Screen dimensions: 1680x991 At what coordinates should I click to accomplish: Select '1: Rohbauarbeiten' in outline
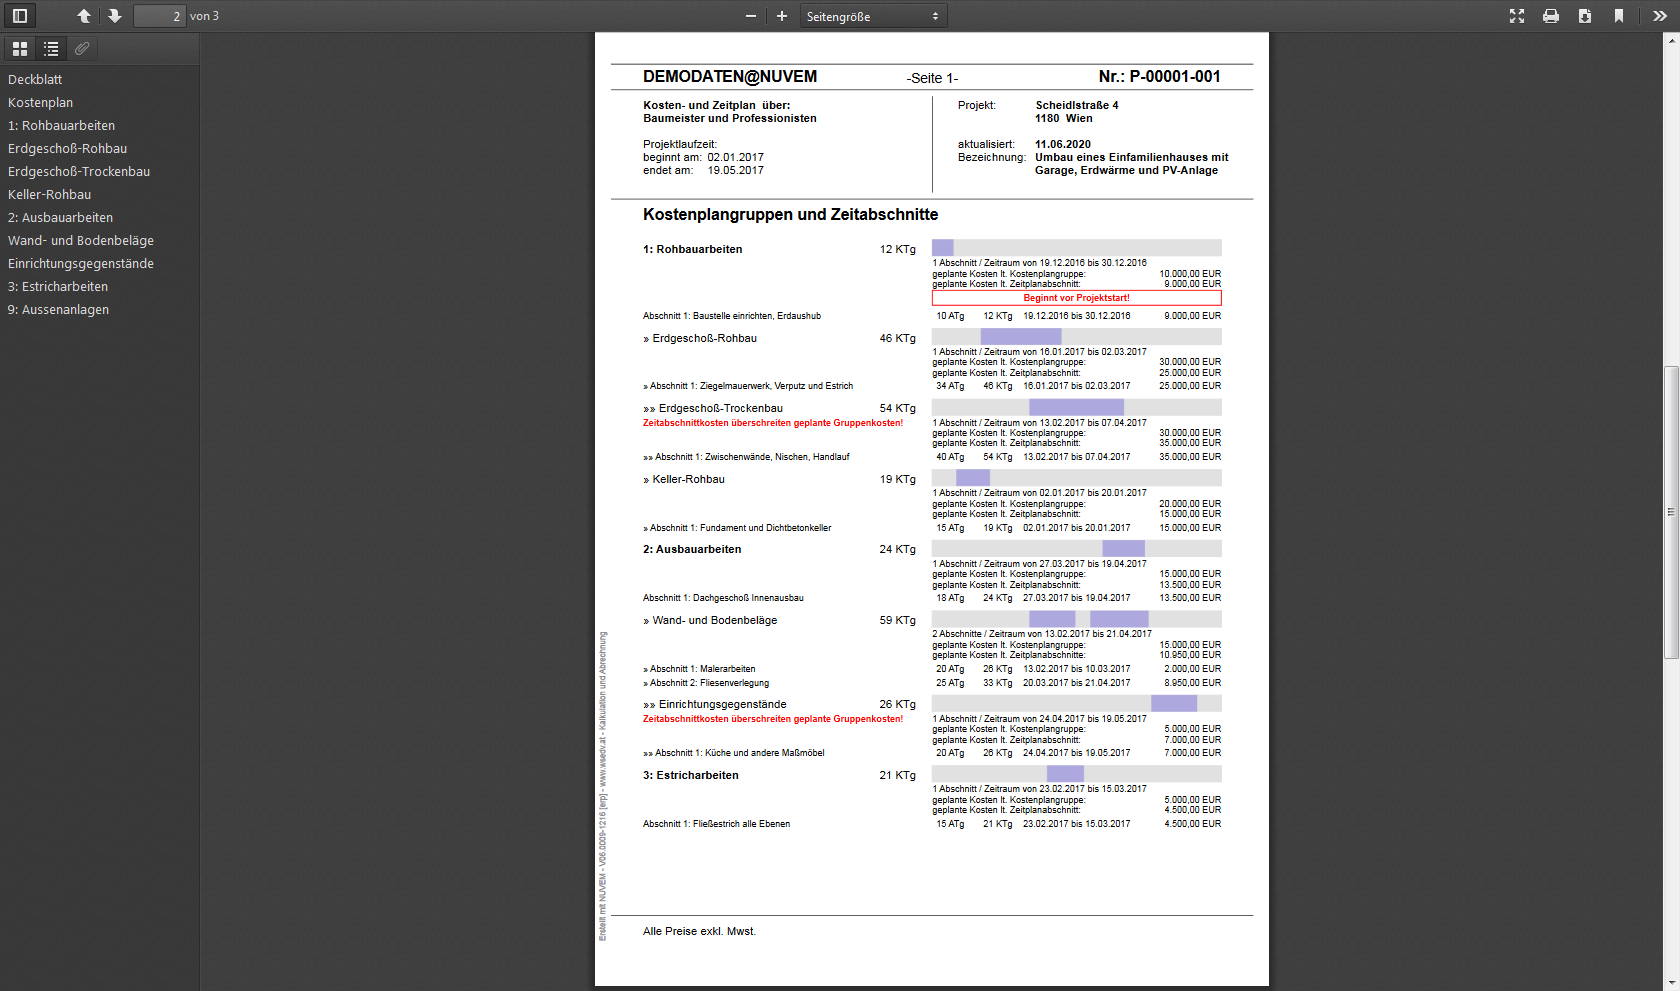click(61, 126)
